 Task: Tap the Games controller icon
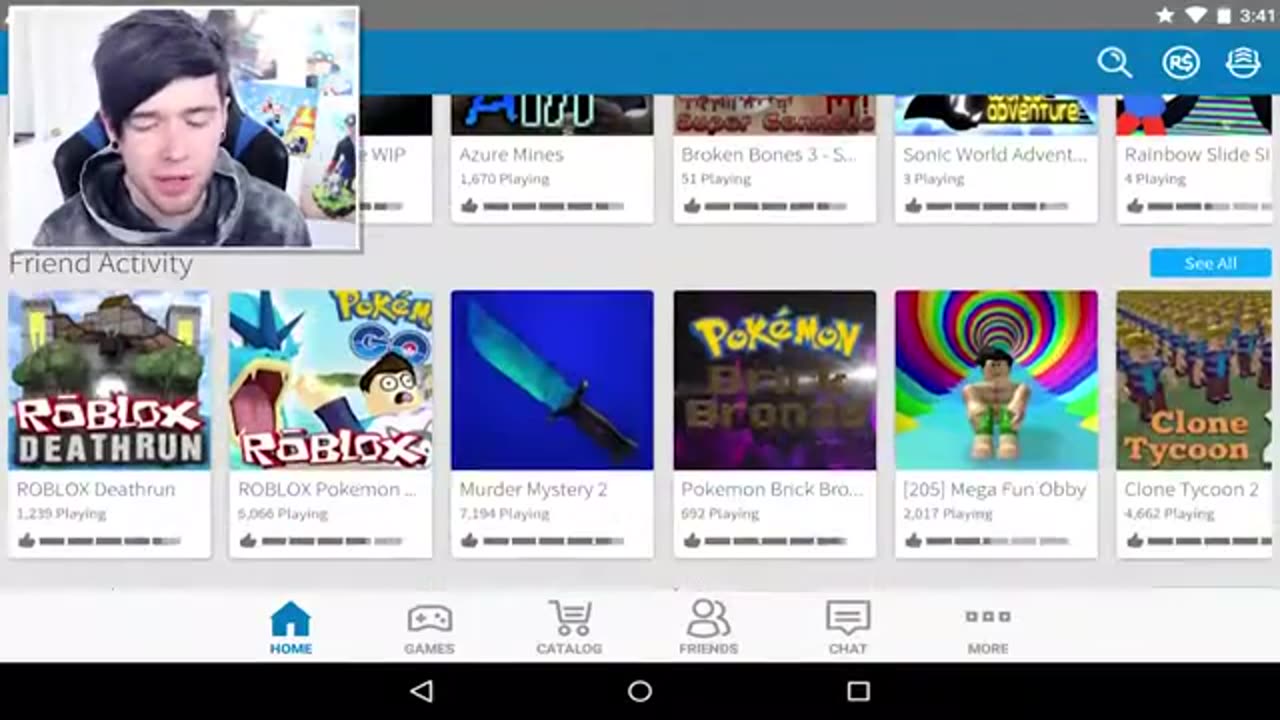(x=429, y=619)
